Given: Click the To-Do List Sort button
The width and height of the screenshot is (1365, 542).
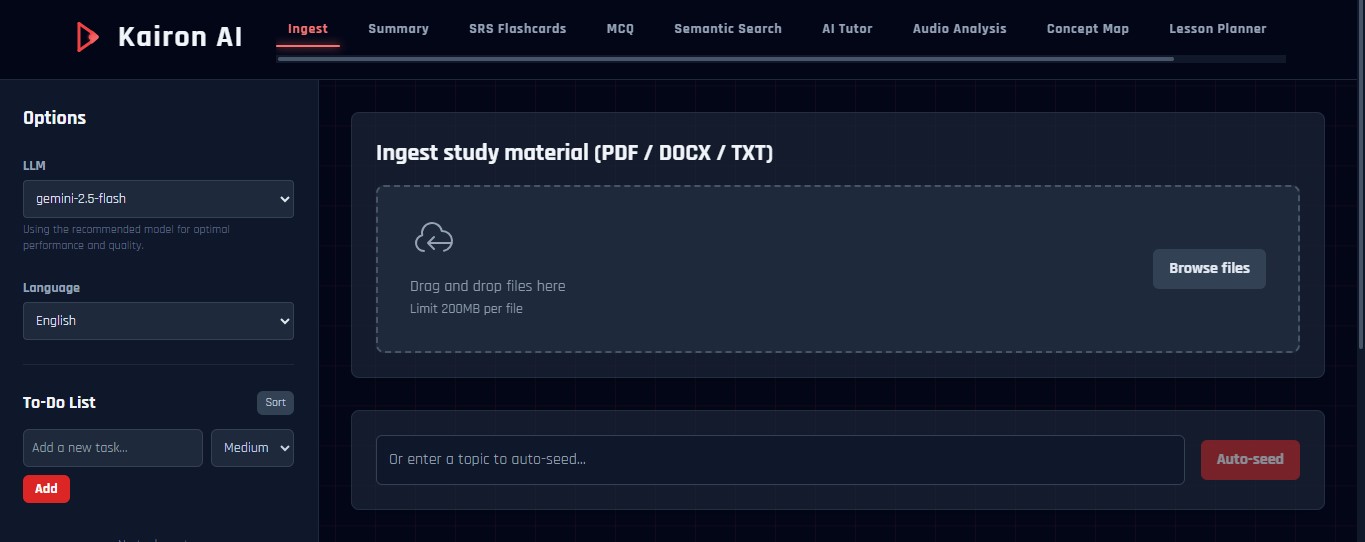Looking at the screenshot, I should (x=275, y=403).
